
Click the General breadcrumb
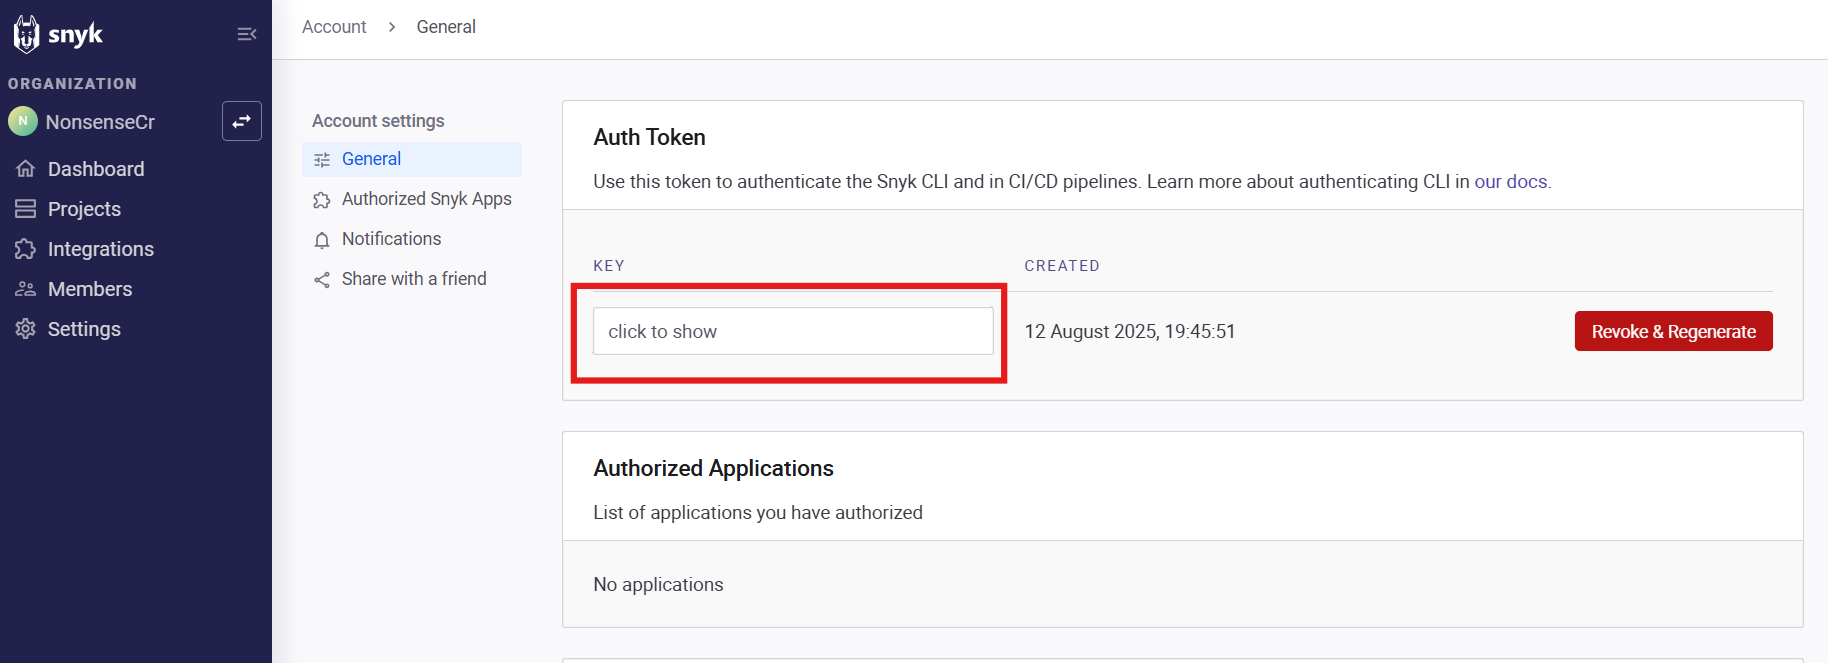[x=446, y=27]
